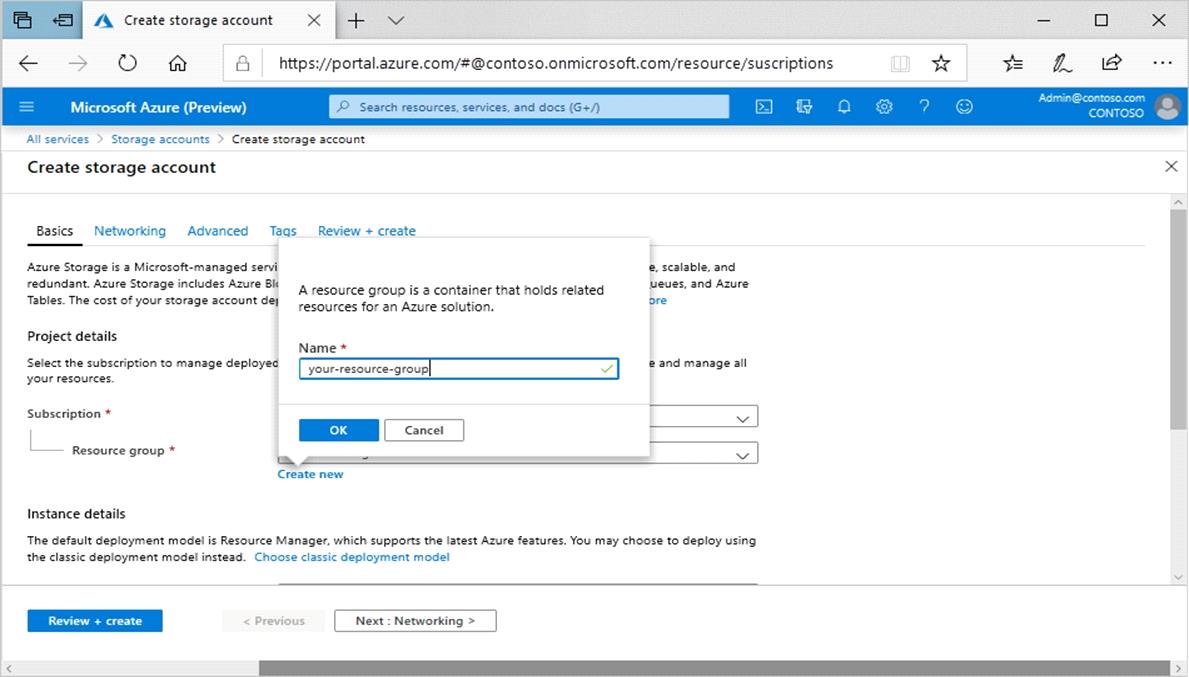Image resolution: width=1189 pixels, height=677 pixels.
Task: Cancel the new resource group dialog
Action: [x=424, y=430]
